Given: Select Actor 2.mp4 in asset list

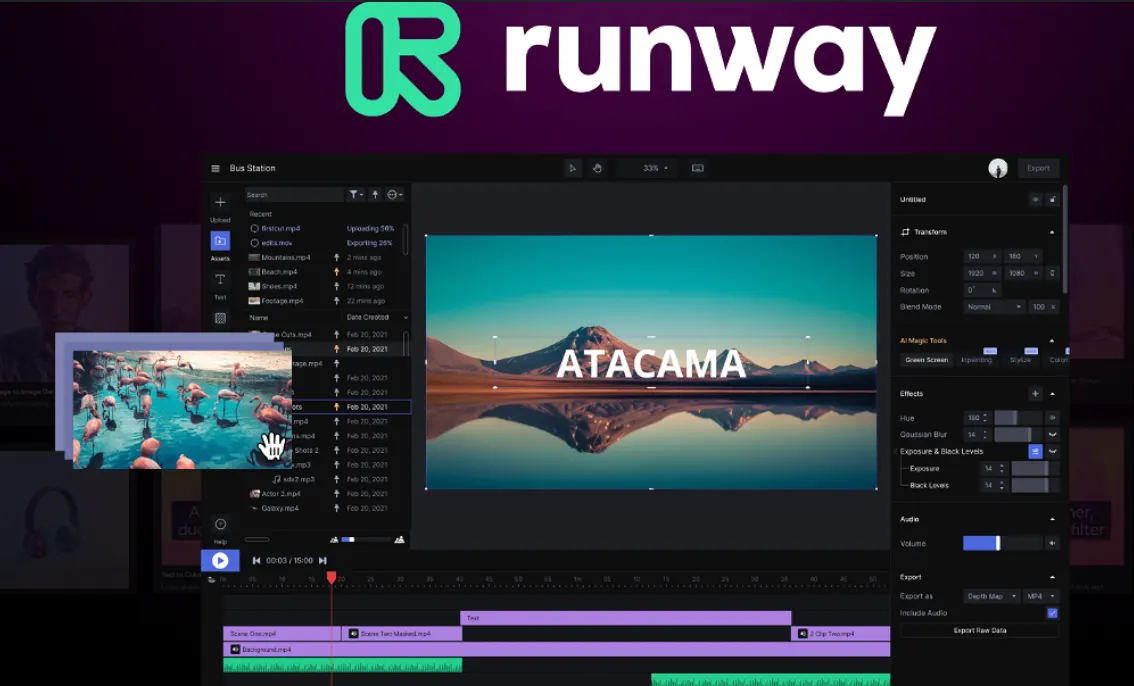Looking at the screenshot, I should [281, 494].
